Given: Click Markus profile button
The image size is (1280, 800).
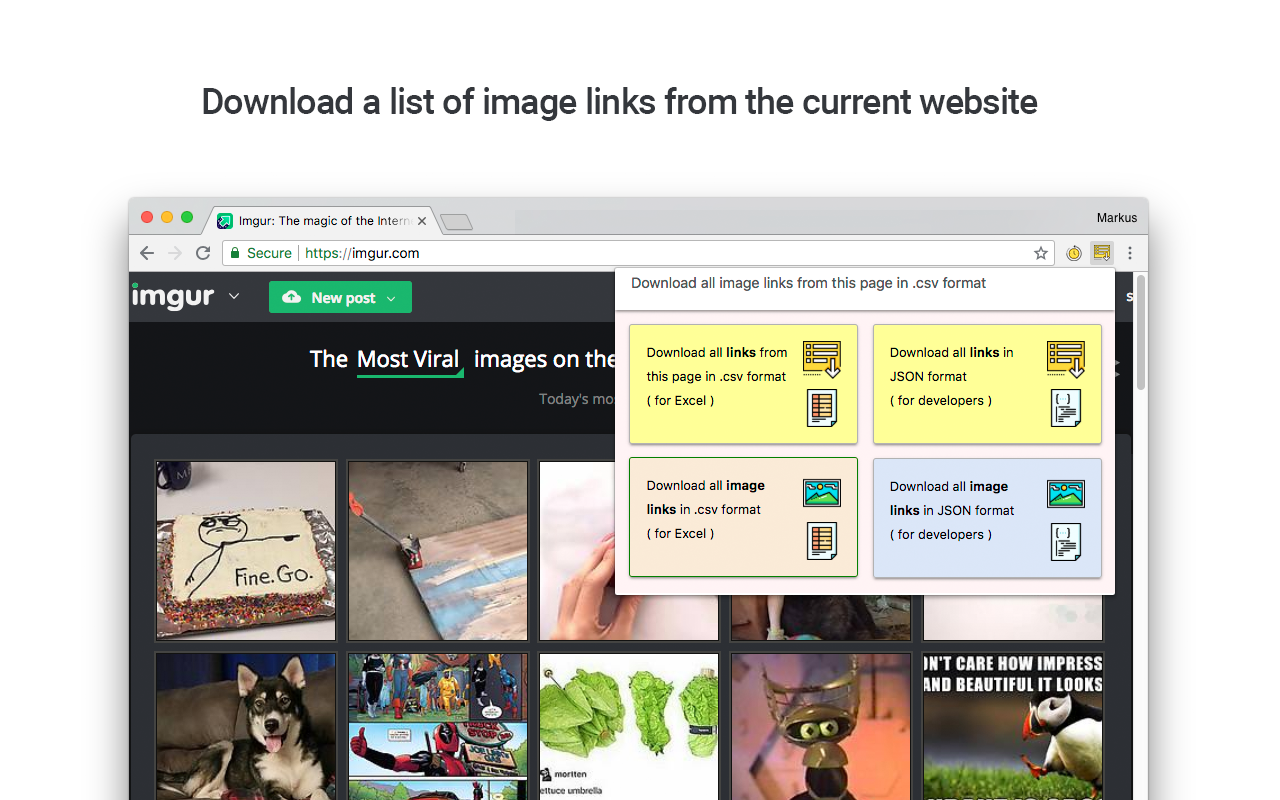Looking at the screenshot, I should [x=1116, y=217].
